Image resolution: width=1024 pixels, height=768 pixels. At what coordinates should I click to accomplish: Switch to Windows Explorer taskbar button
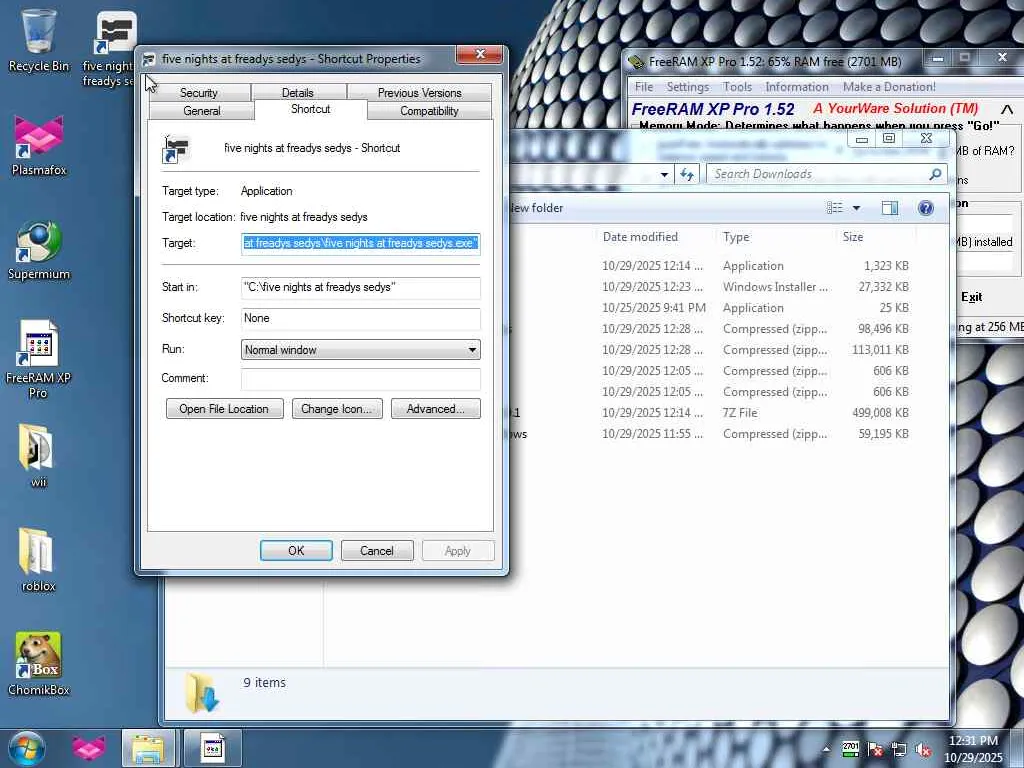[x=148, y=748]
